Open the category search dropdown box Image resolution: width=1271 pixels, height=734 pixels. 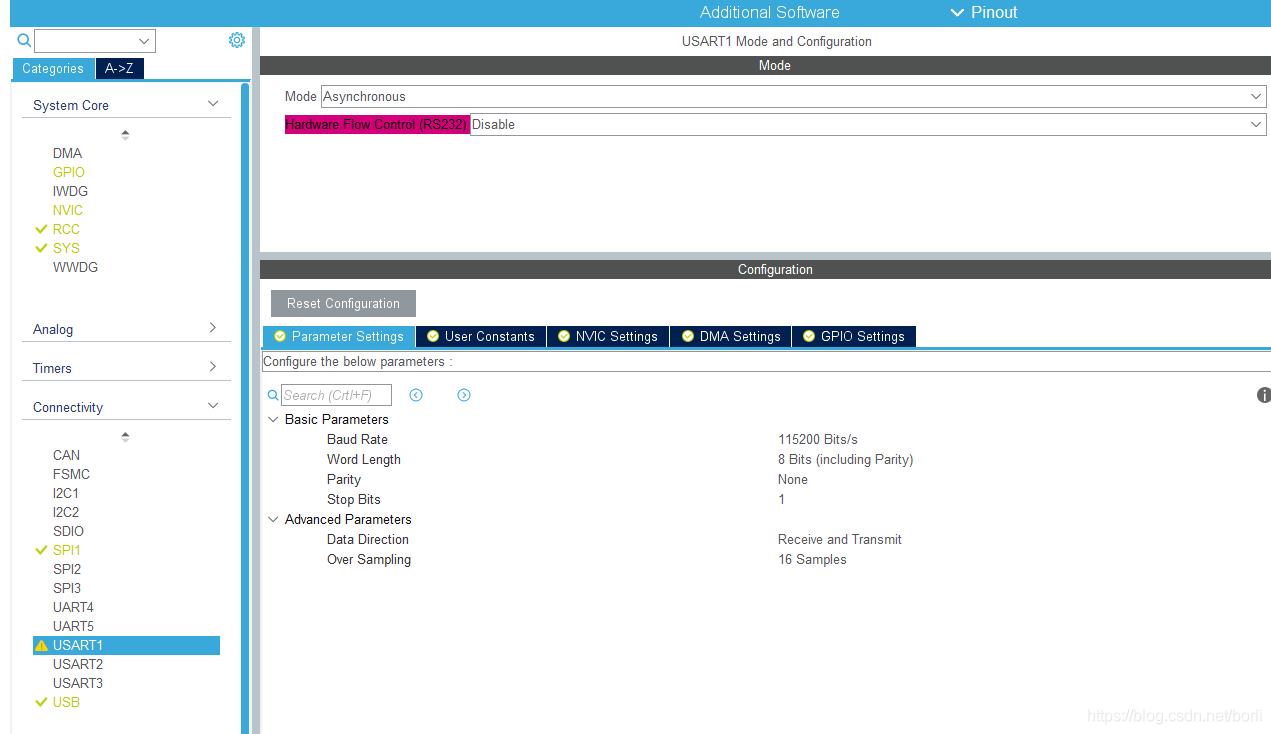click(x=95, y=41)
